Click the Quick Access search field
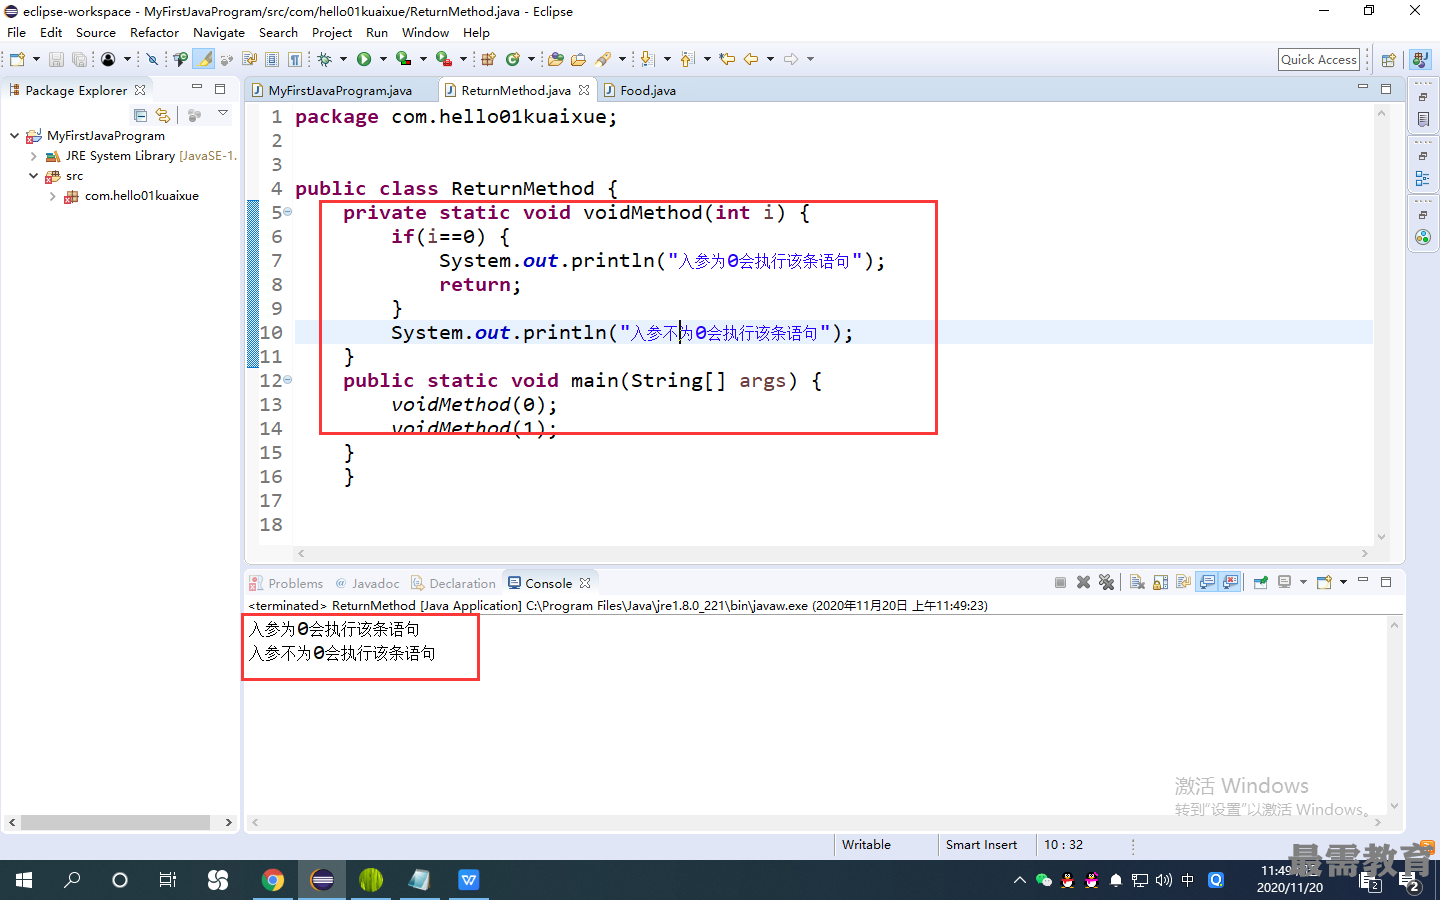Image resolution: width=1440 pixels, height=900 pixels. coord(1319,60)
